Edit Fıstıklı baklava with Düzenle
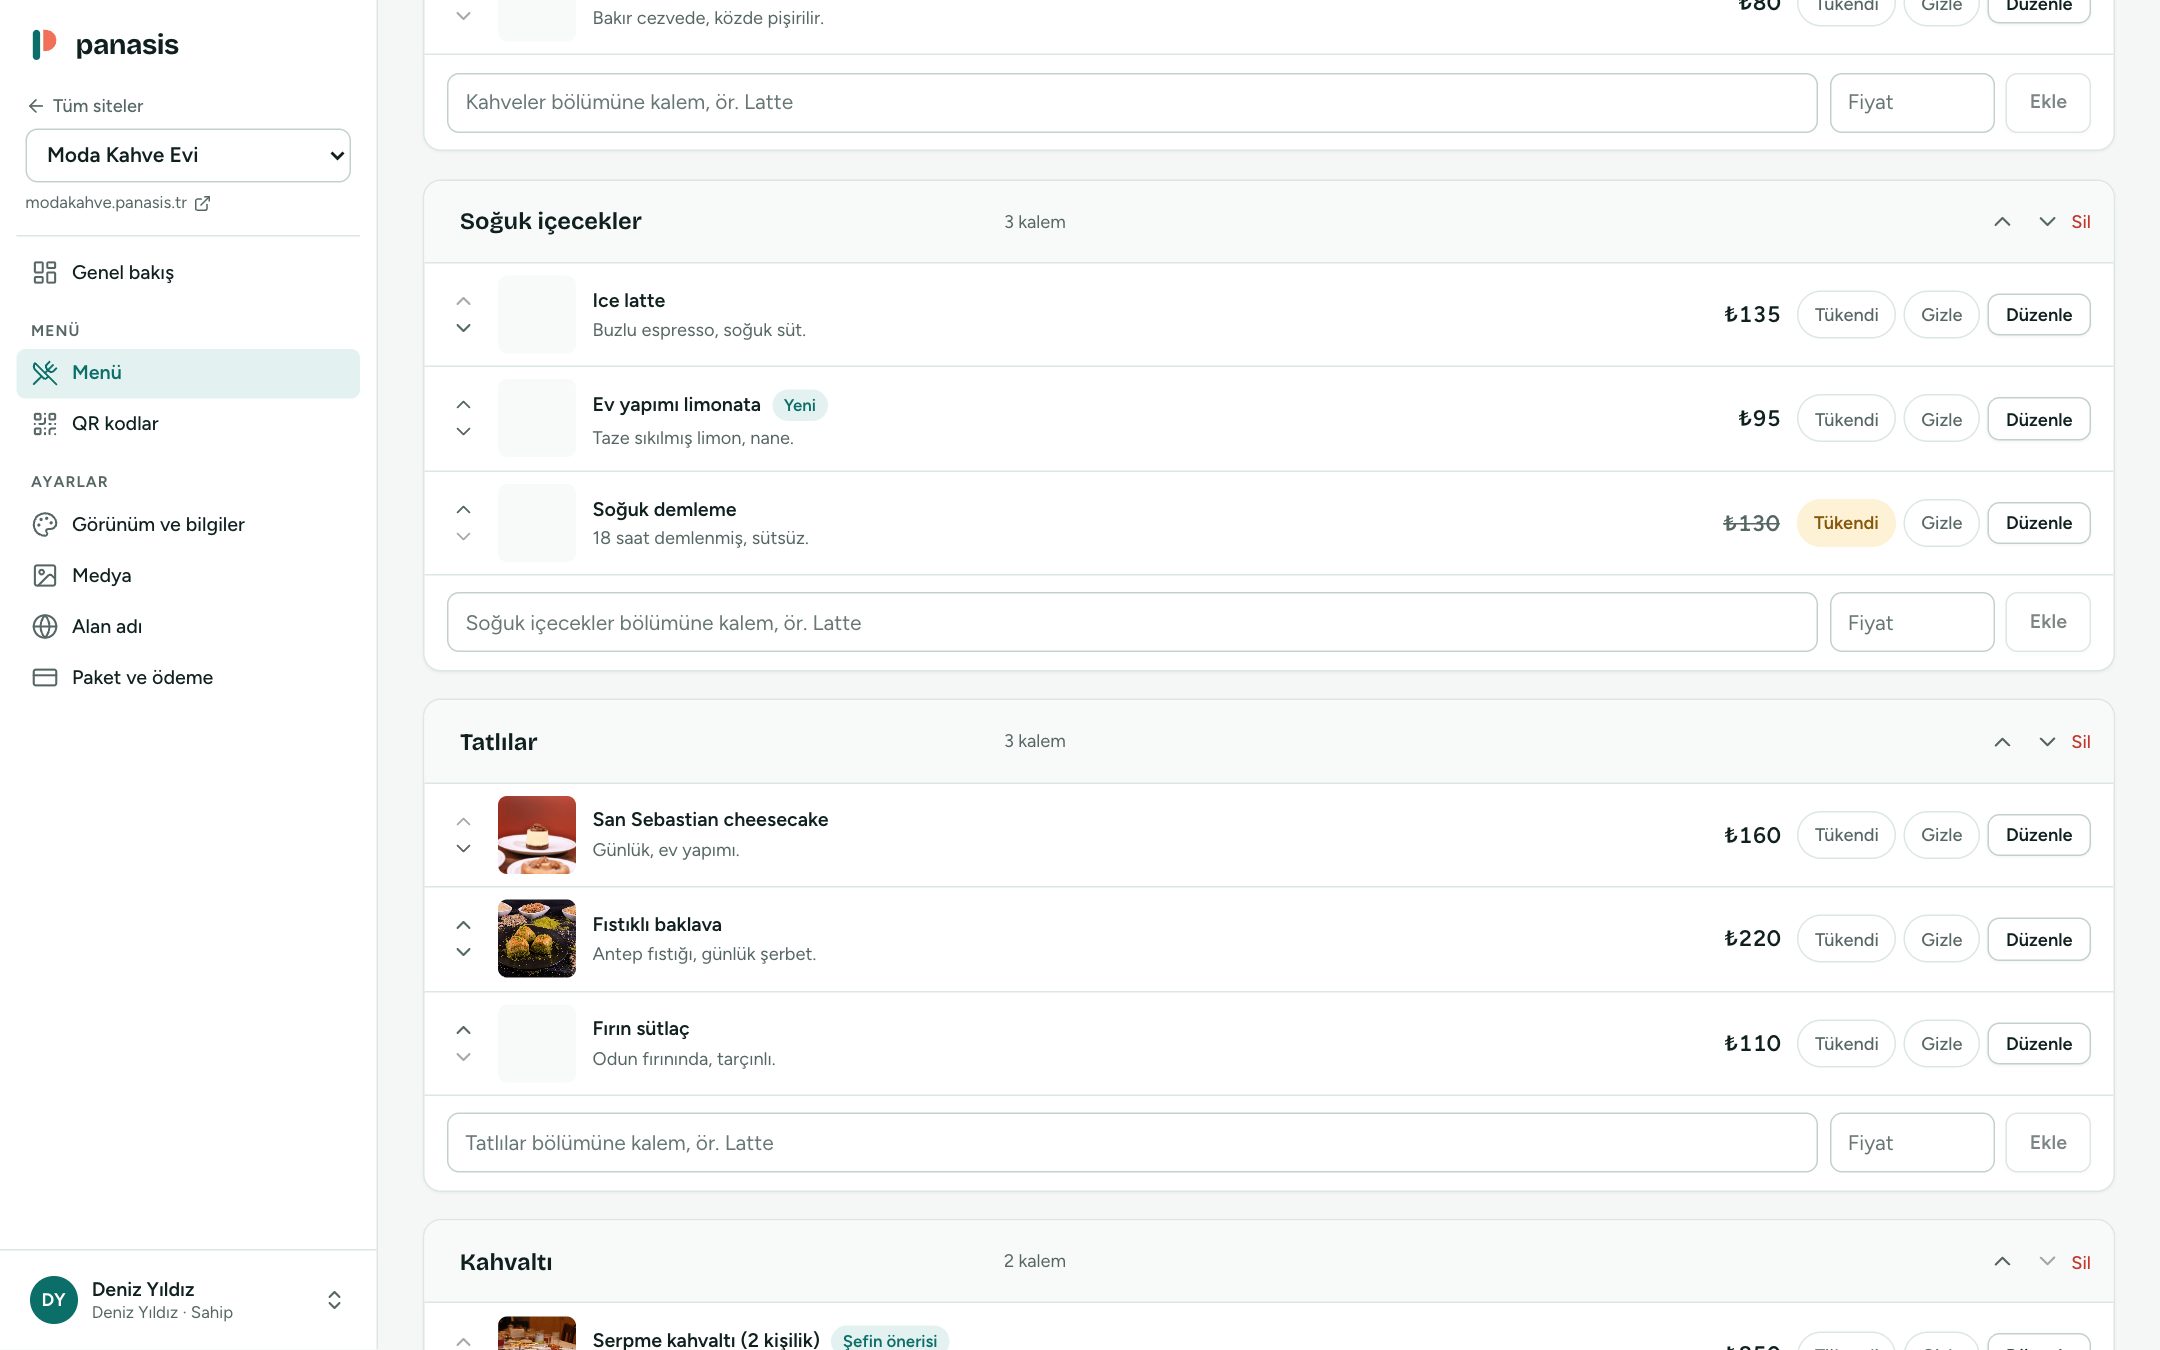 tap(2038, 940)
